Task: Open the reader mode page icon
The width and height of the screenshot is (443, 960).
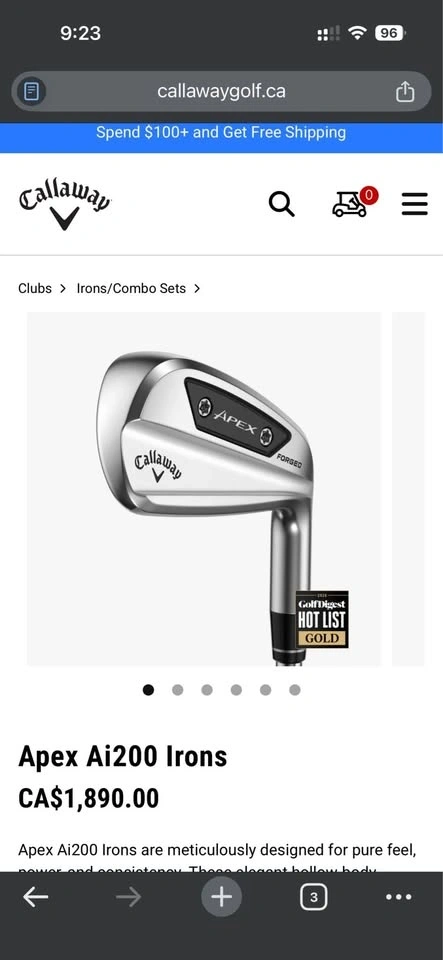Action: click(x=31, y=92)
